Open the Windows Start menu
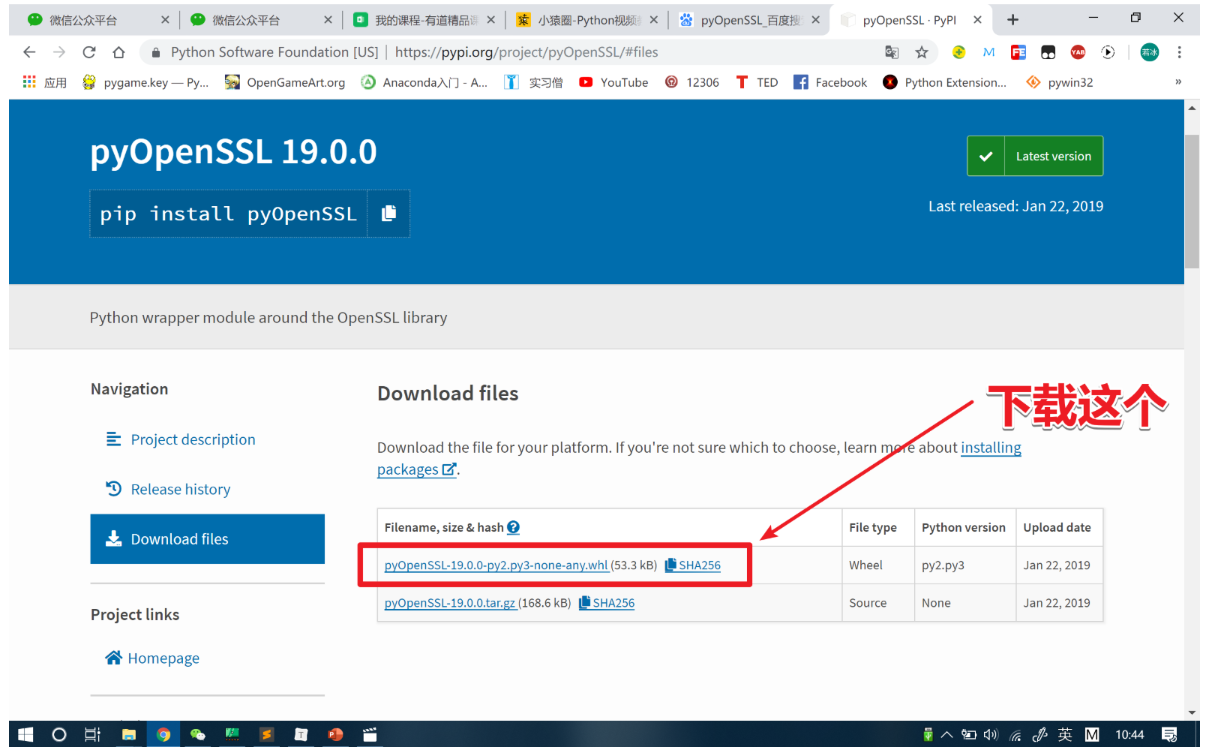The height and width of the screenshot is (748, 1213). pyautogui.click(x=26, y=734)
